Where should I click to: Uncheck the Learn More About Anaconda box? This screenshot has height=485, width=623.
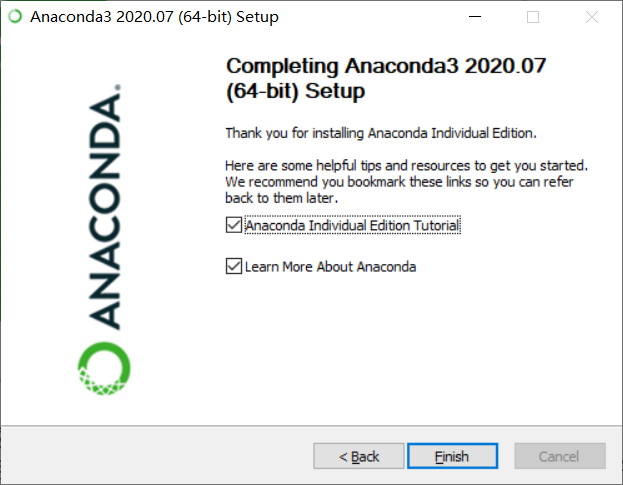pos(234,266)
